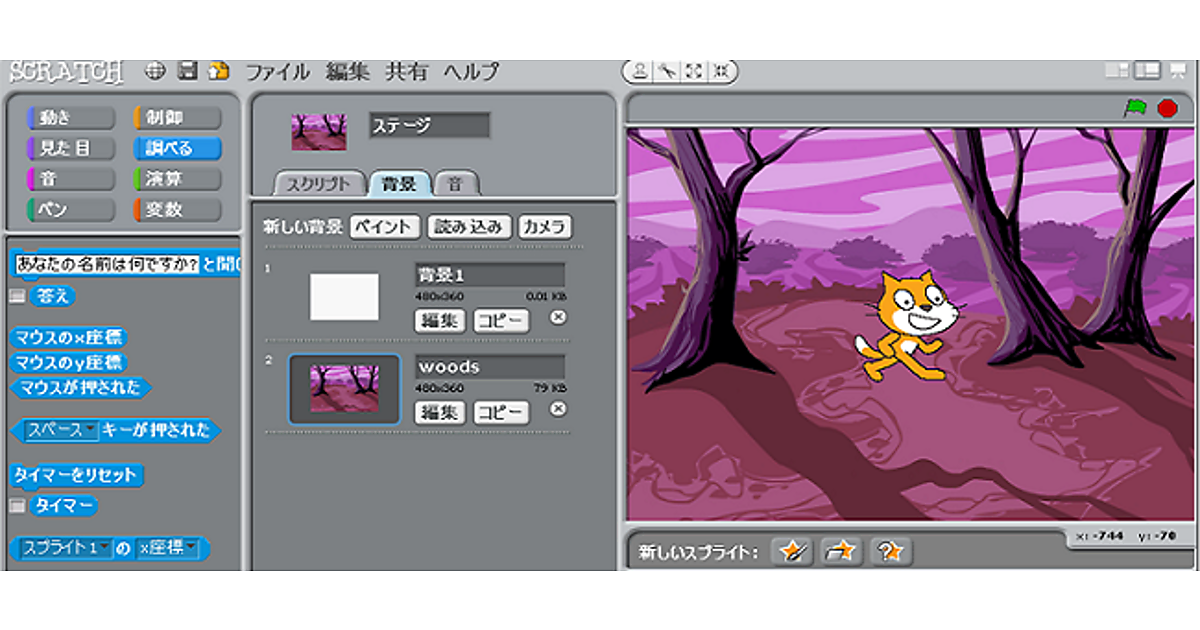Click the マウスのy座標 block
1200x630 pixels.
coord(70,362)
